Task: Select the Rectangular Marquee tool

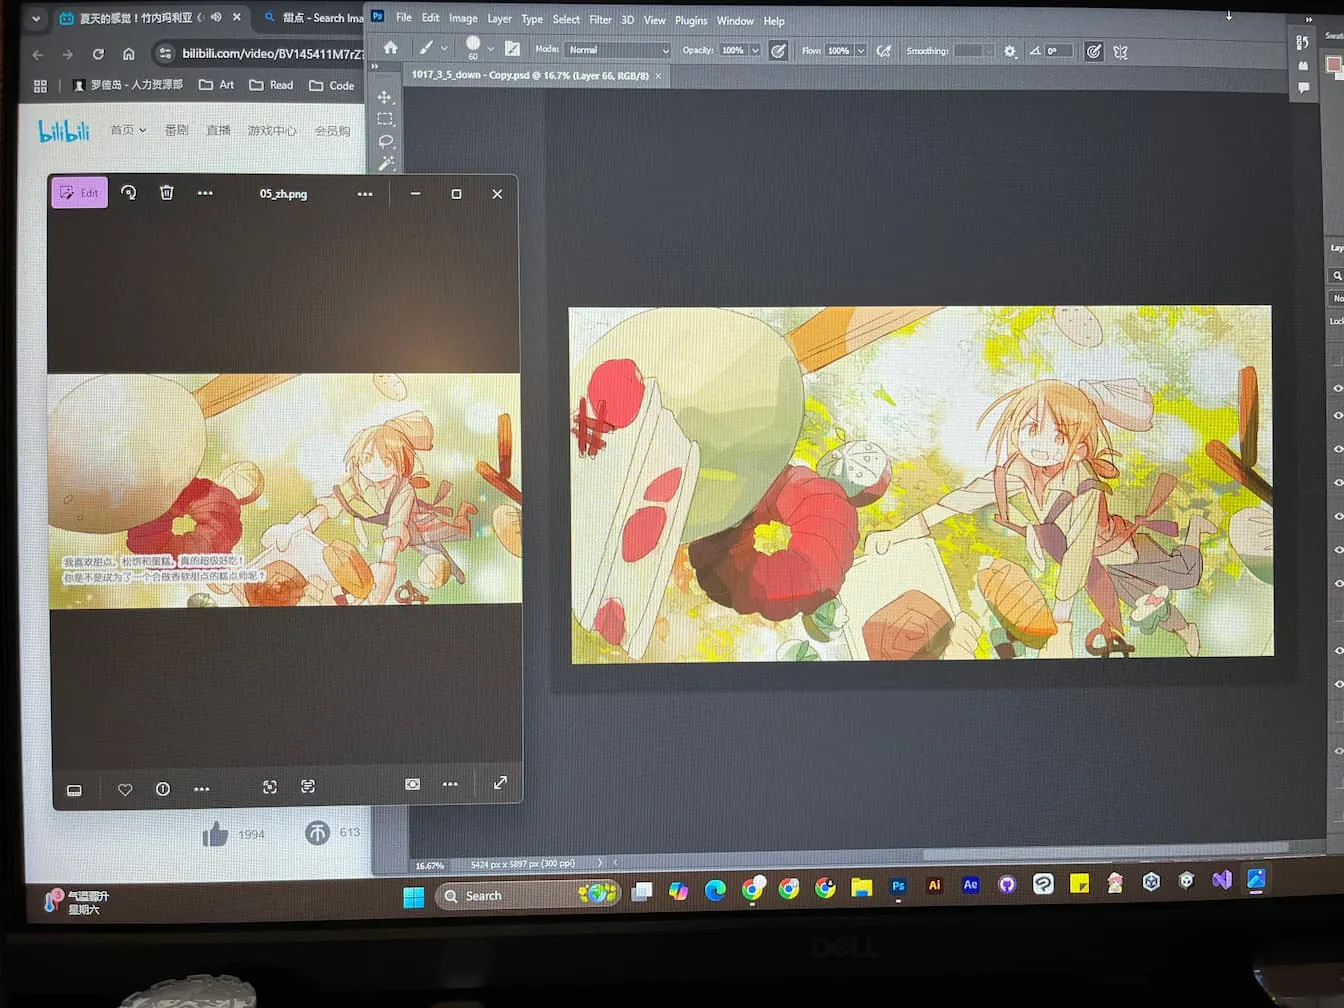Action: (x=385, y=119)
